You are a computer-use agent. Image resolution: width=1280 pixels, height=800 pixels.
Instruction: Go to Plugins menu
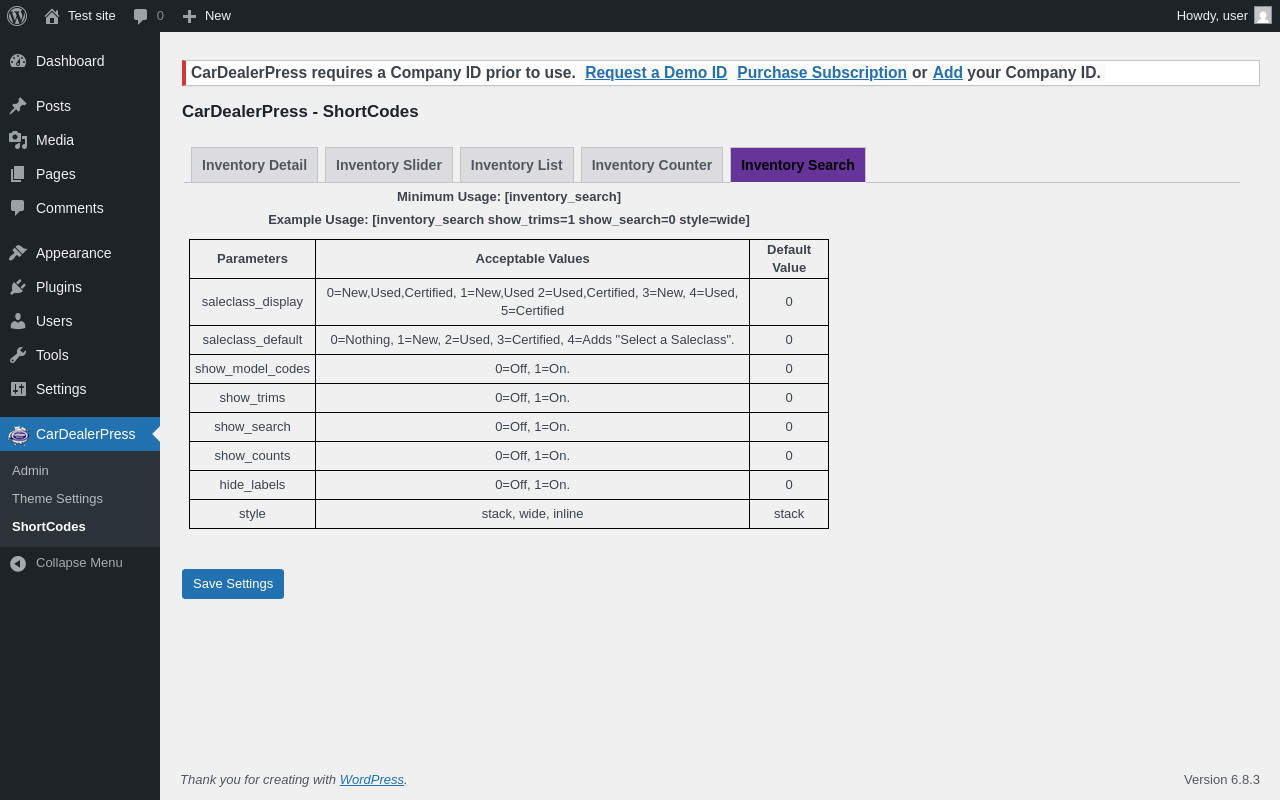80,287
